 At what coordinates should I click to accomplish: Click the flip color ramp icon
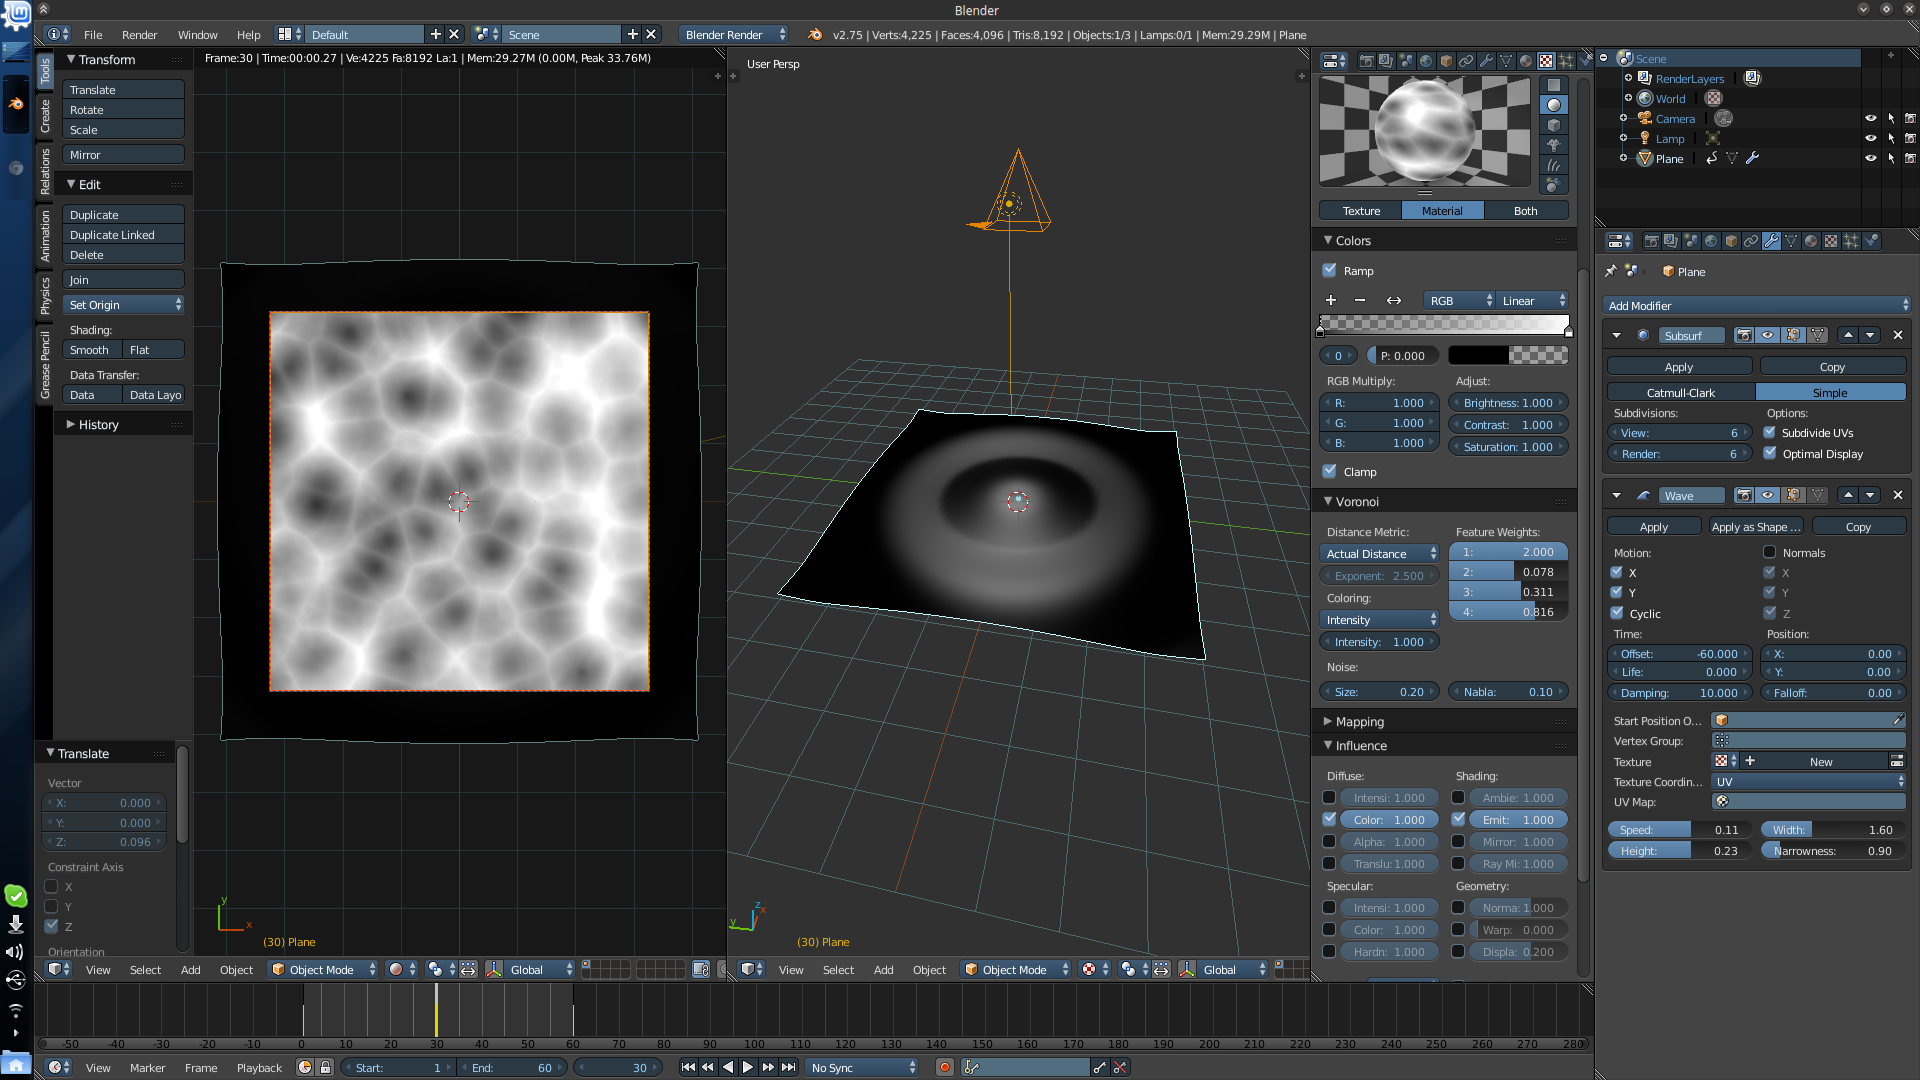coord(1393,300)
